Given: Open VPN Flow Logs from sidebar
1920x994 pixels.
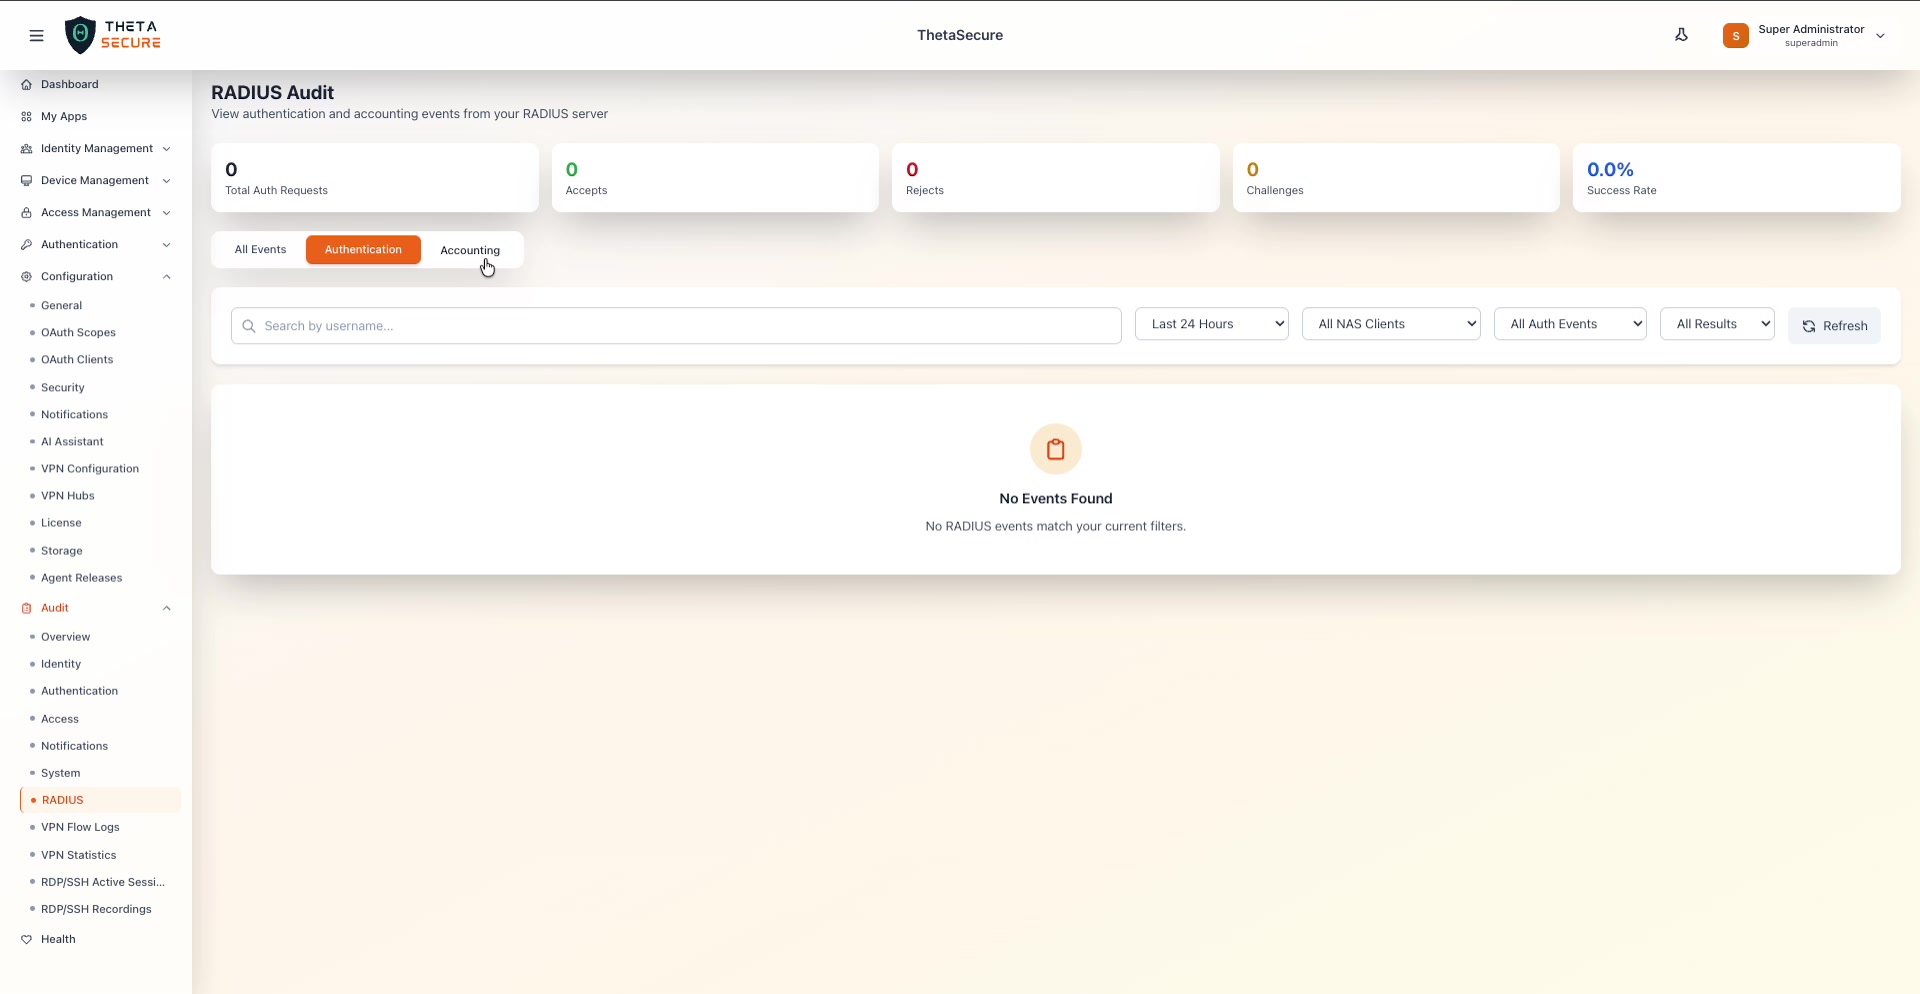Looking at the screenshot, I should pyautogui.click(x=80, y=827).
